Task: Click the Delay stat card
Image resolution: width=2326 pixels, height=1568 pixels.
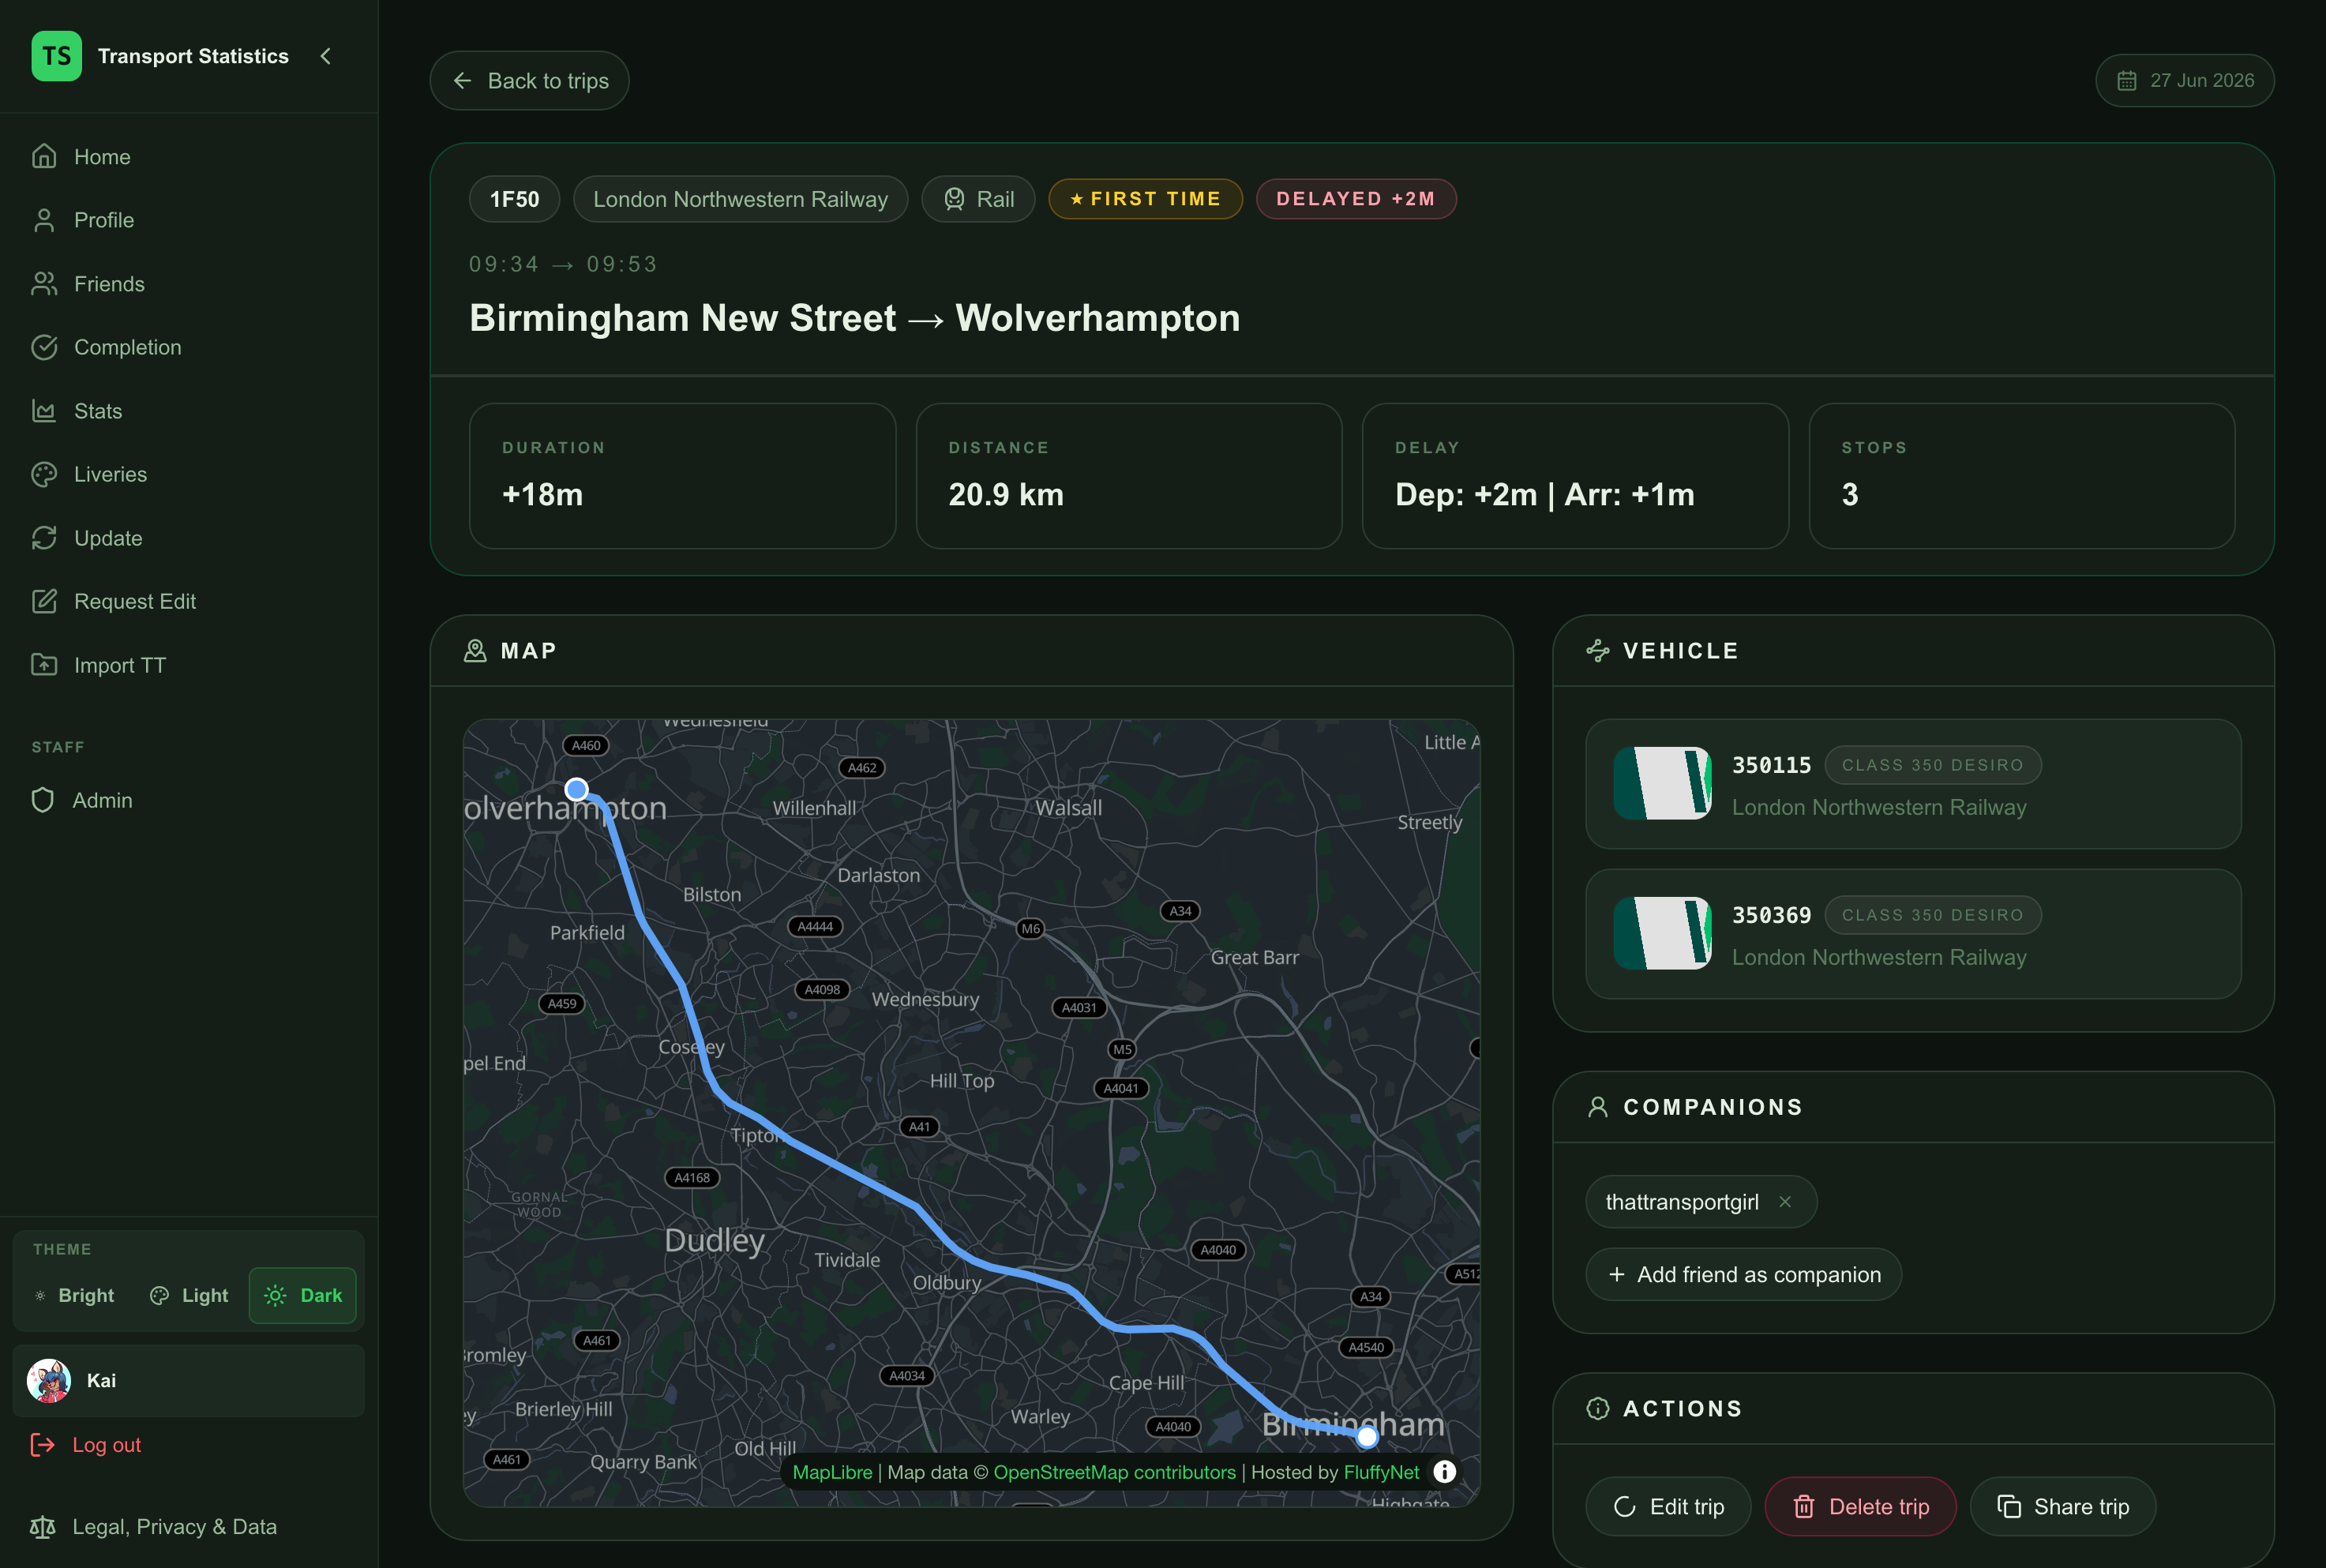Action: tap(1575, 476)
